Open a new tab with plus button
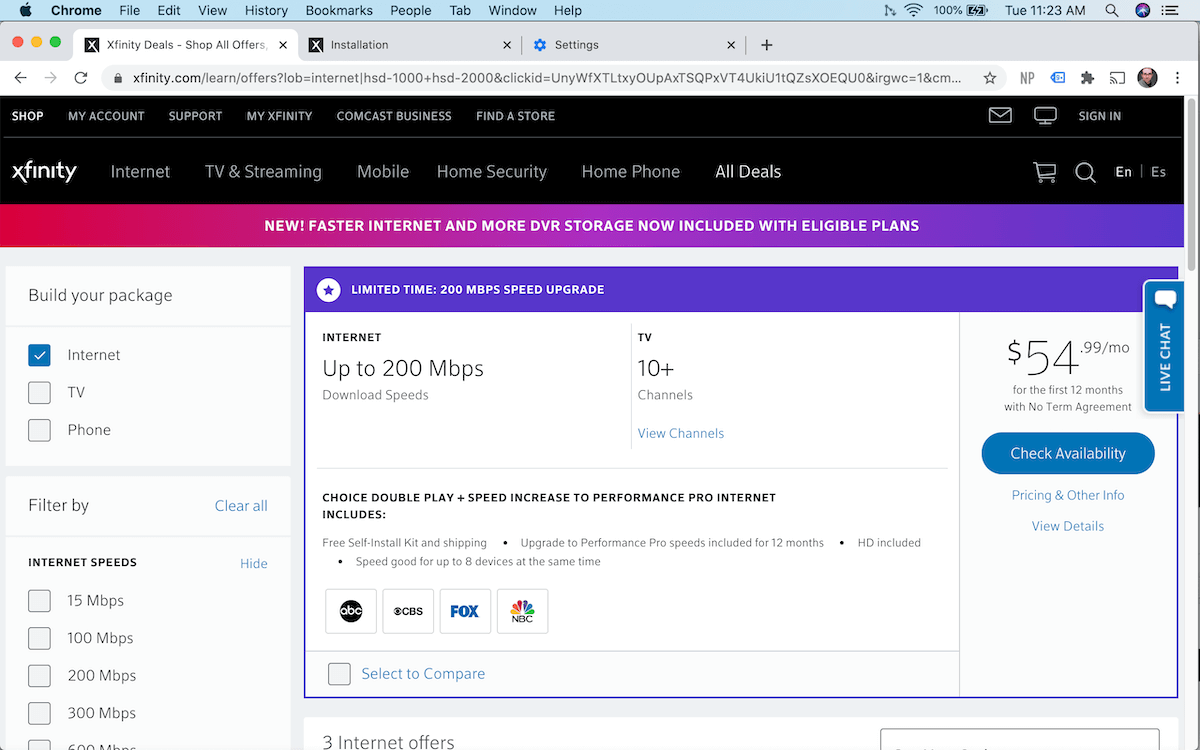The image size is (1200, 750). (x=767, y=45)
